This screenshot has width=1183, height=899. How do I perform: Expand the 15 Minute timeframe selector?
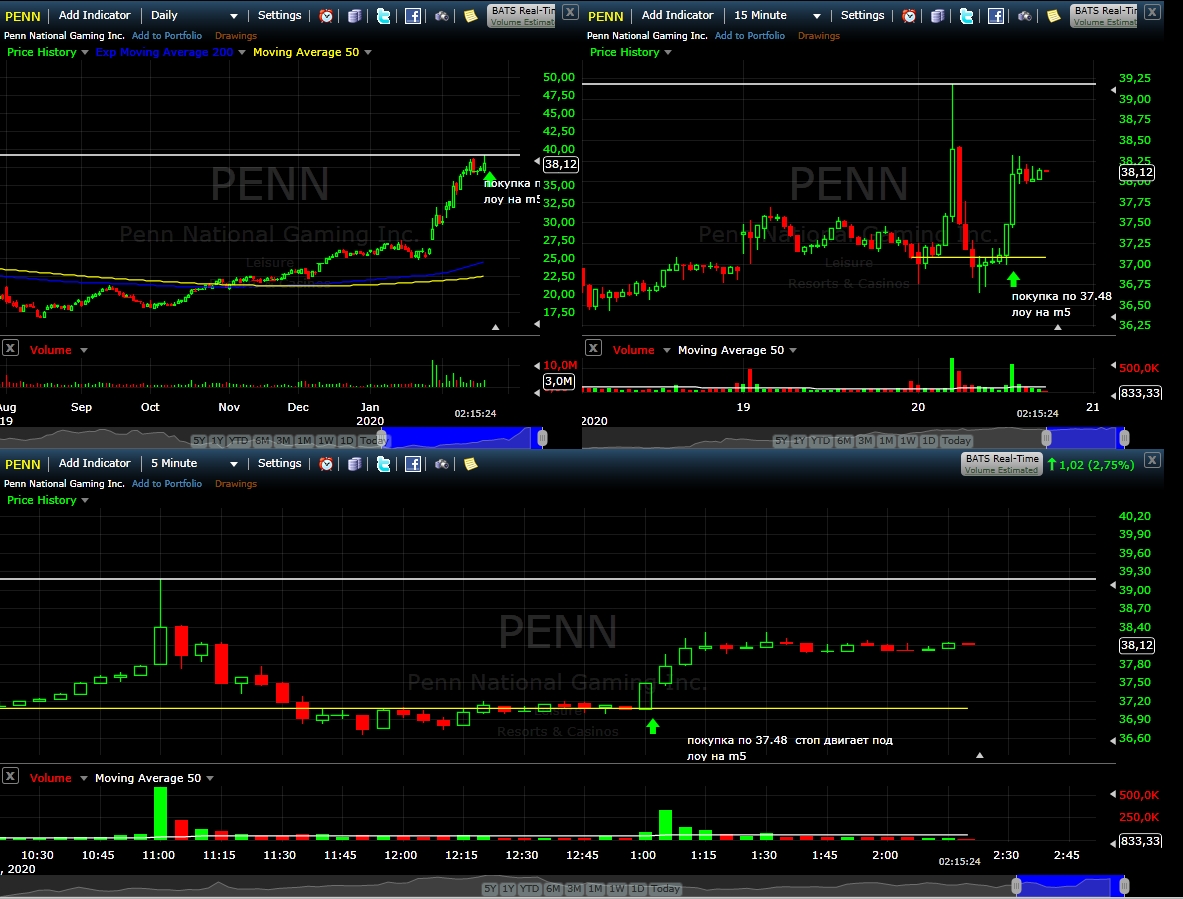777,15
